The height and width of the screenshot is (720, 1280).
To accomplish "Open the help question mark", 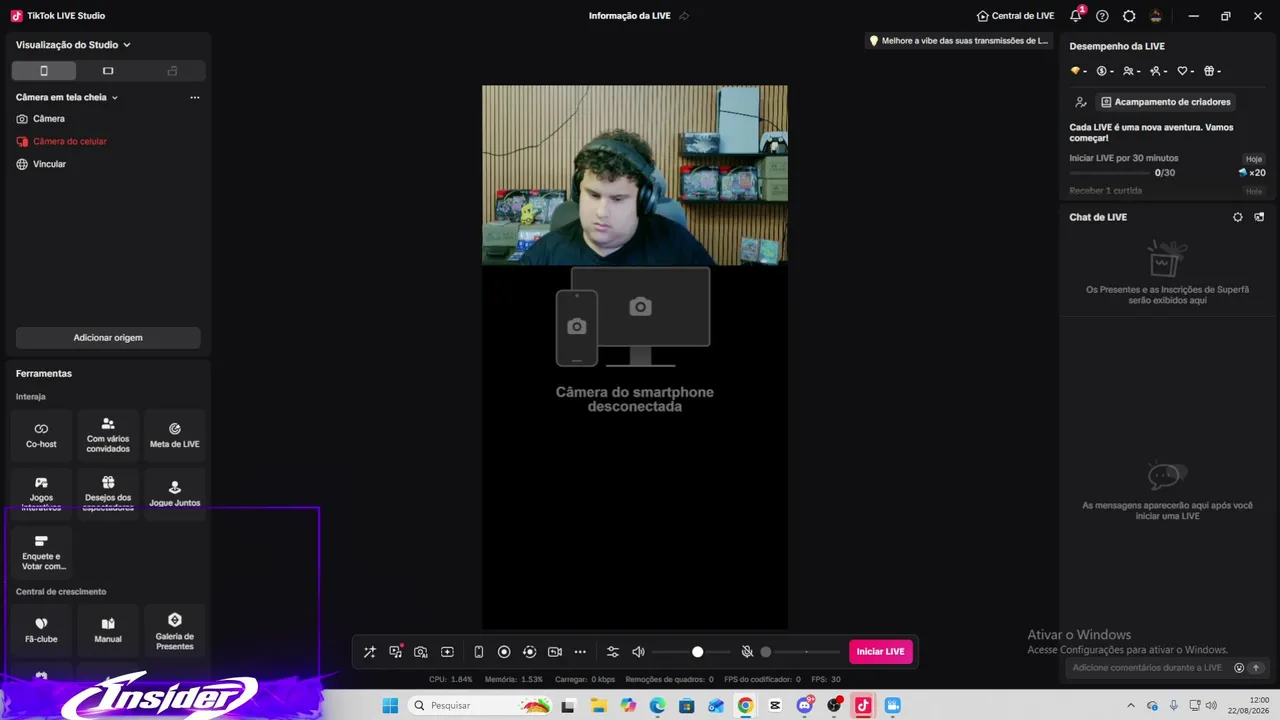I will coord(1102,16).
